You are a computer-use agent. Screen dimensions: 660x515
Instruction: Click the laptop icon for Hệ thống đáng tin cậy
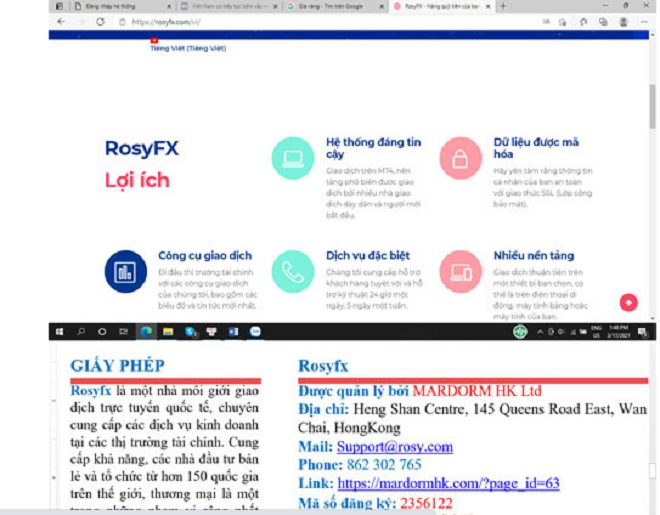(x=293, y=158)
